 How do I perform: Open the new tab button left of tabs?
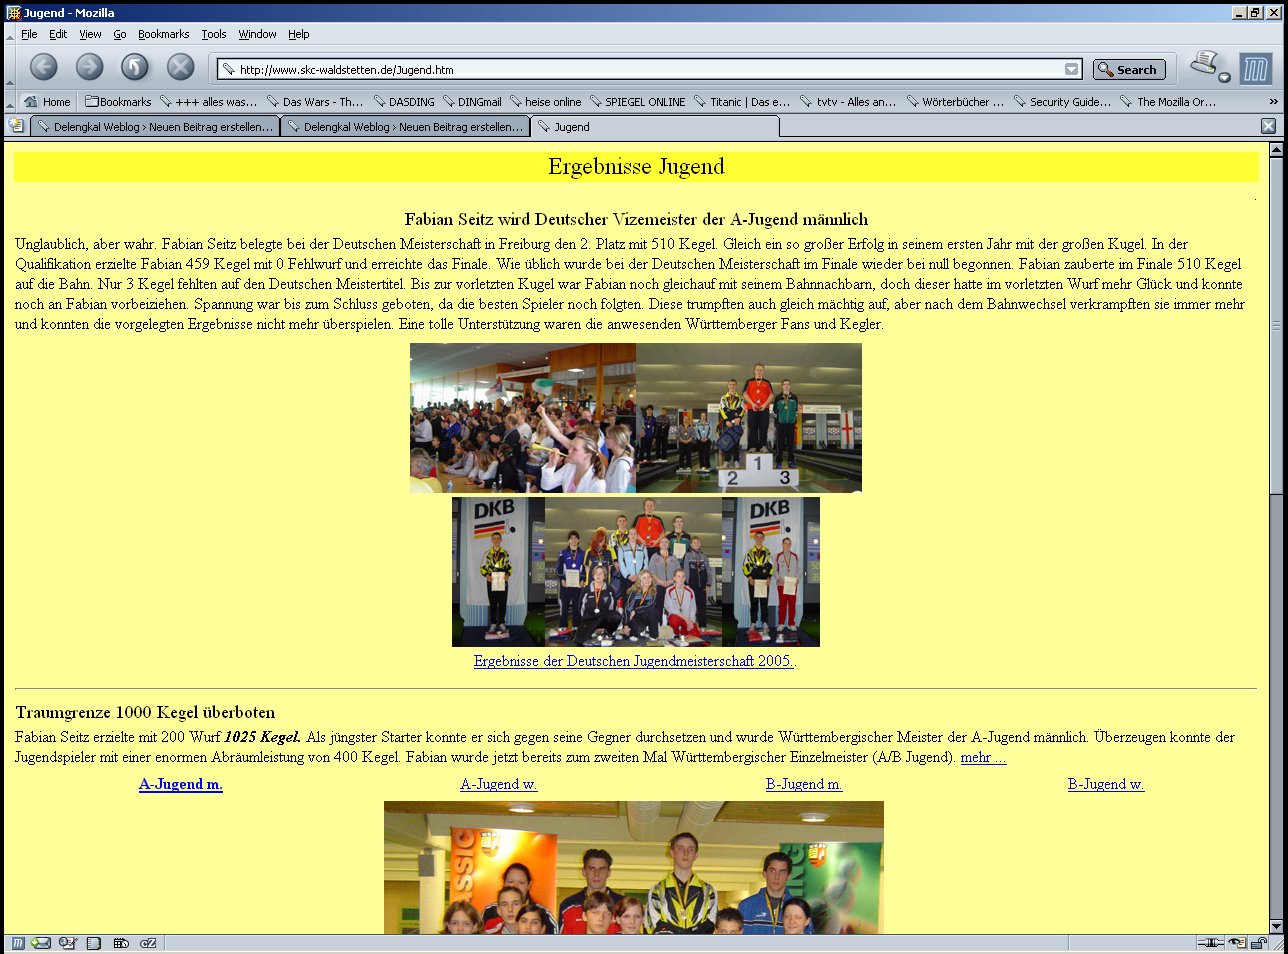(16, 126)
